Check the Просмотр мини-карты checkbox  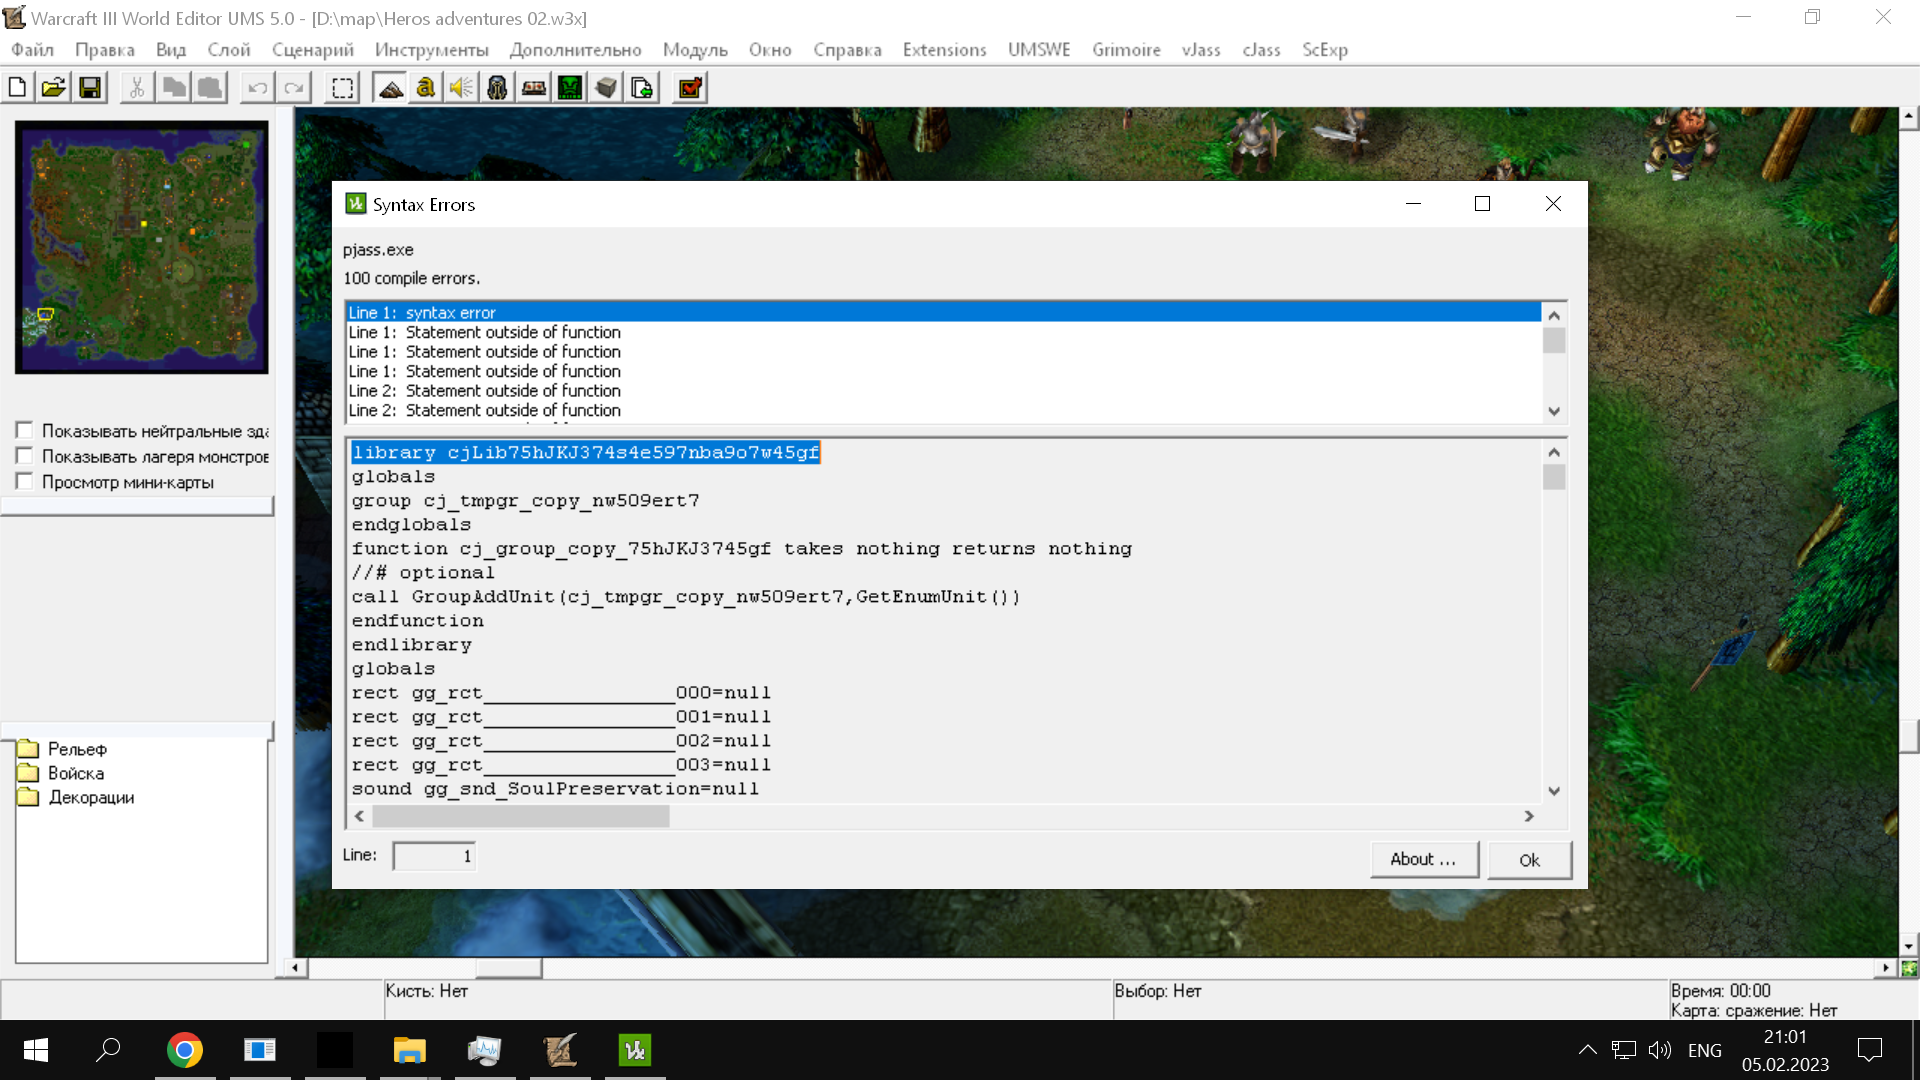(x=25, y=482)
